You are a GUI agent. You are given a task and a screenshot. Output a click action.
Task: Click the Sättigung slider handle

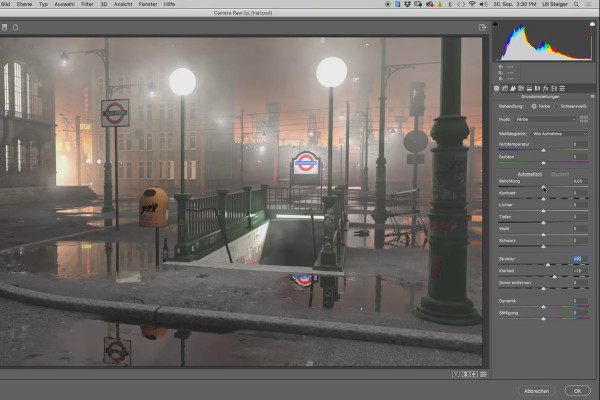pos(543,319)
